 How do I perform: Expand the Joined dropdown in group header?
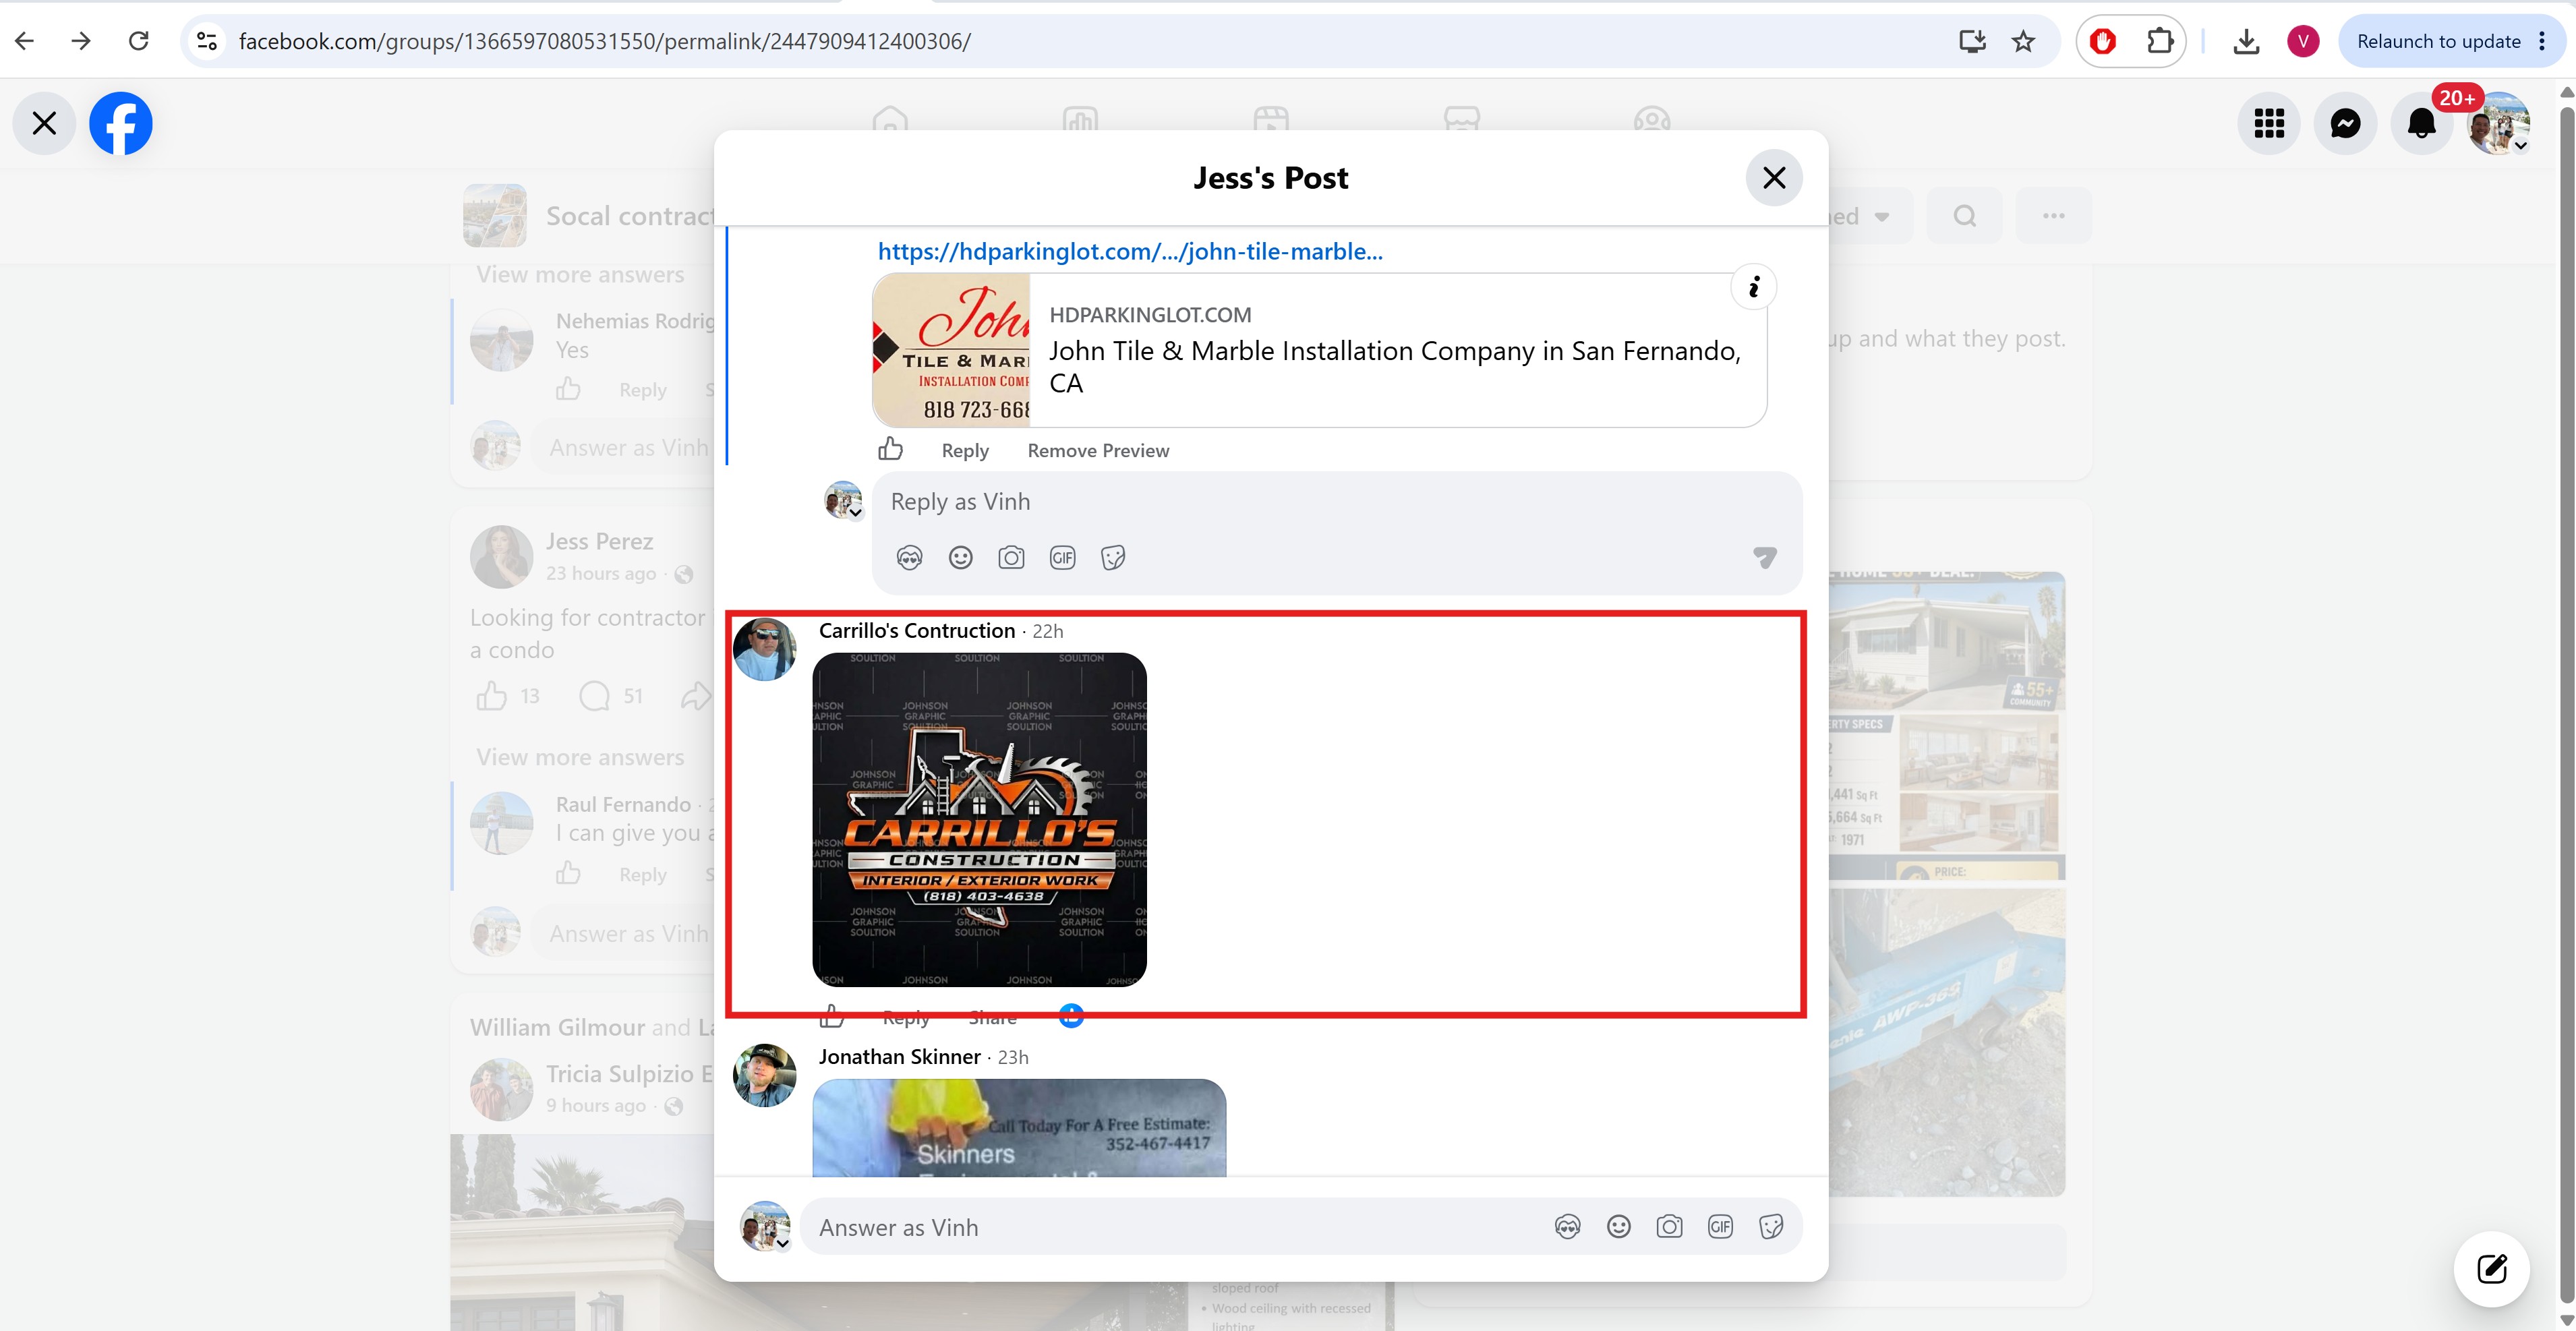pyautogui.click(x=1870, y=216)
